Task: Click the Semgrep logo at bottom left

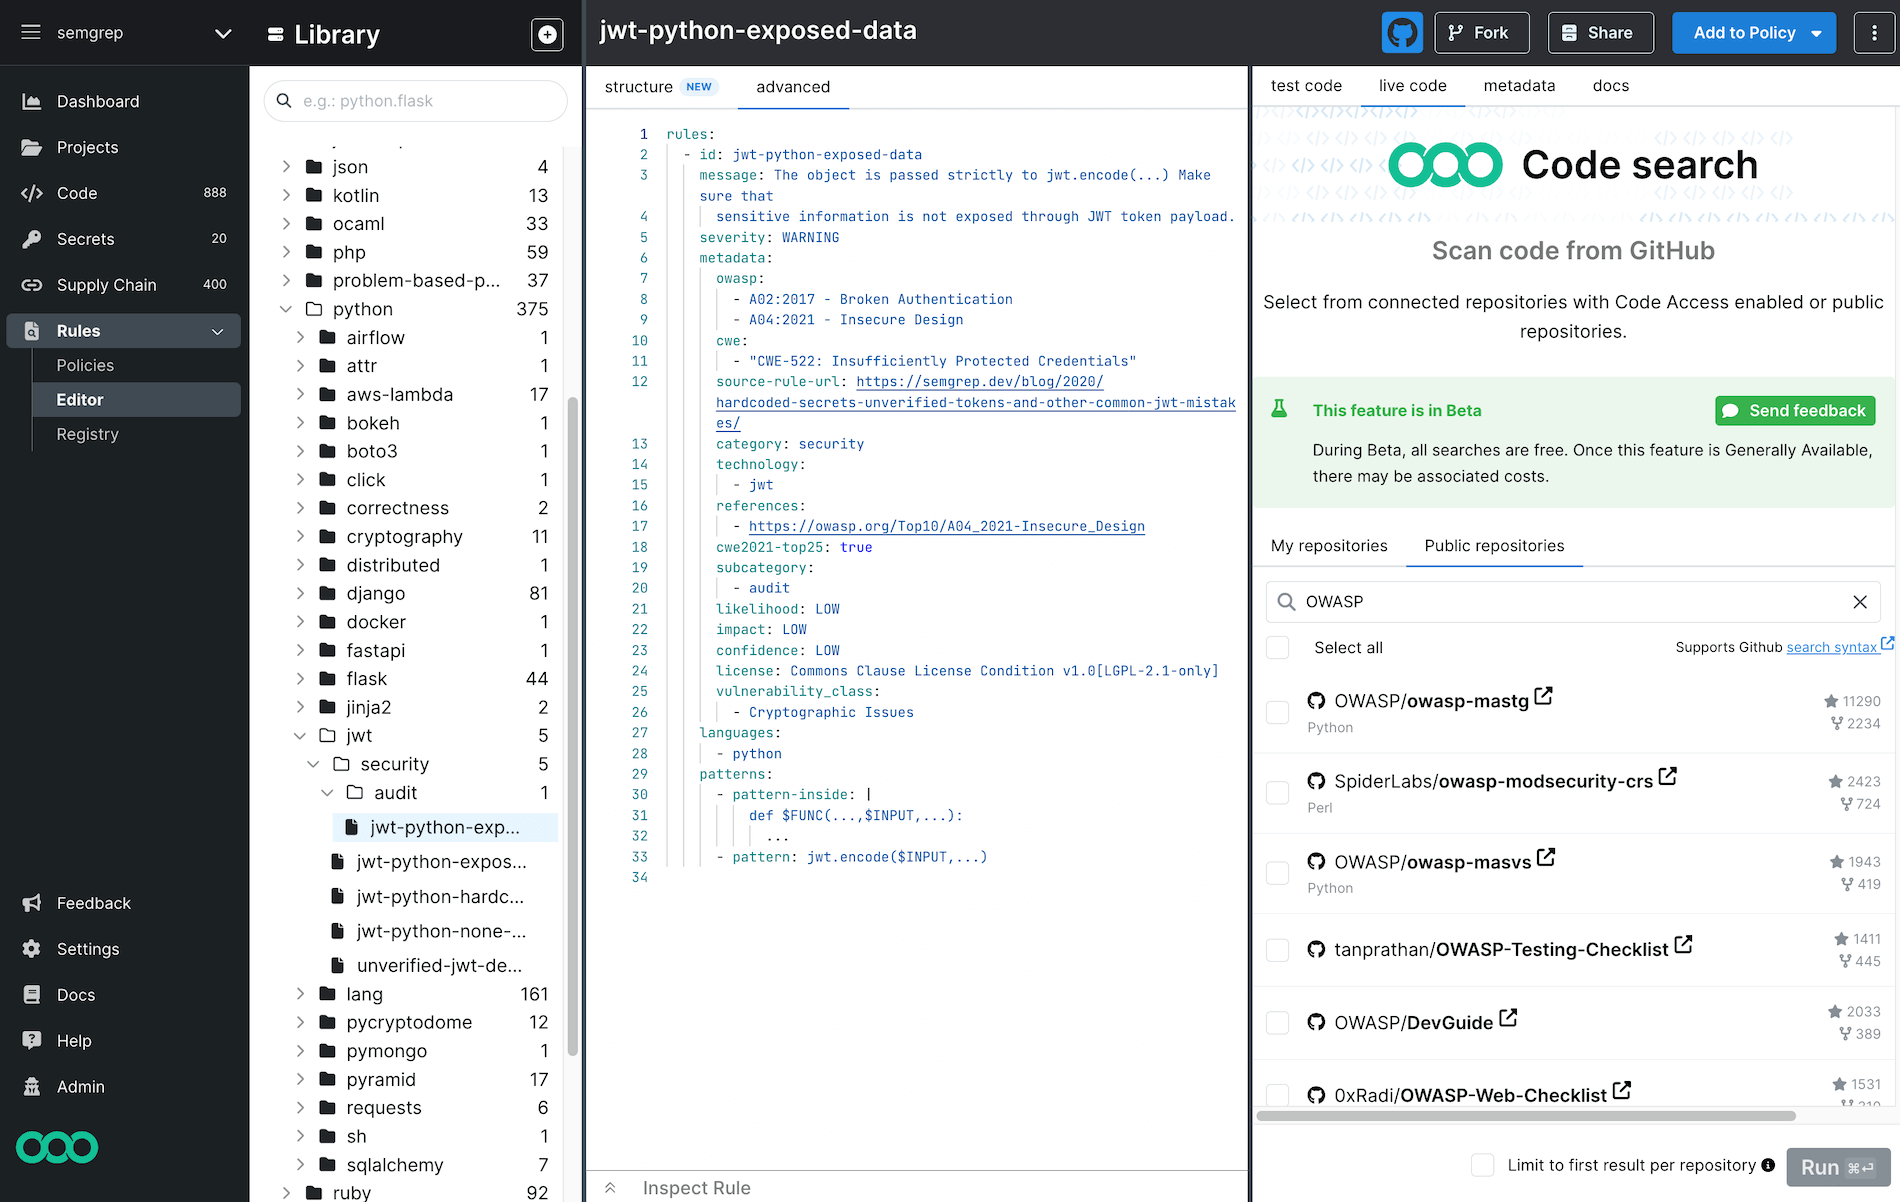Action: [56, 1147]
